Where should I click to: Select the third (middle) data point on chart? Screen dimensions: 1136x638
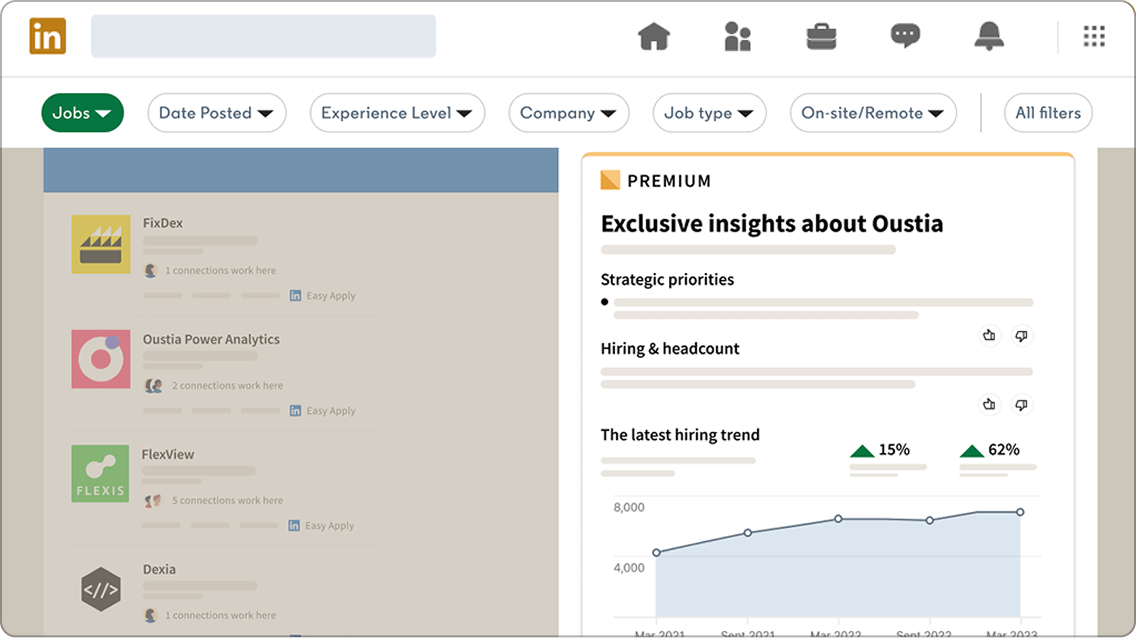point(838,519)
